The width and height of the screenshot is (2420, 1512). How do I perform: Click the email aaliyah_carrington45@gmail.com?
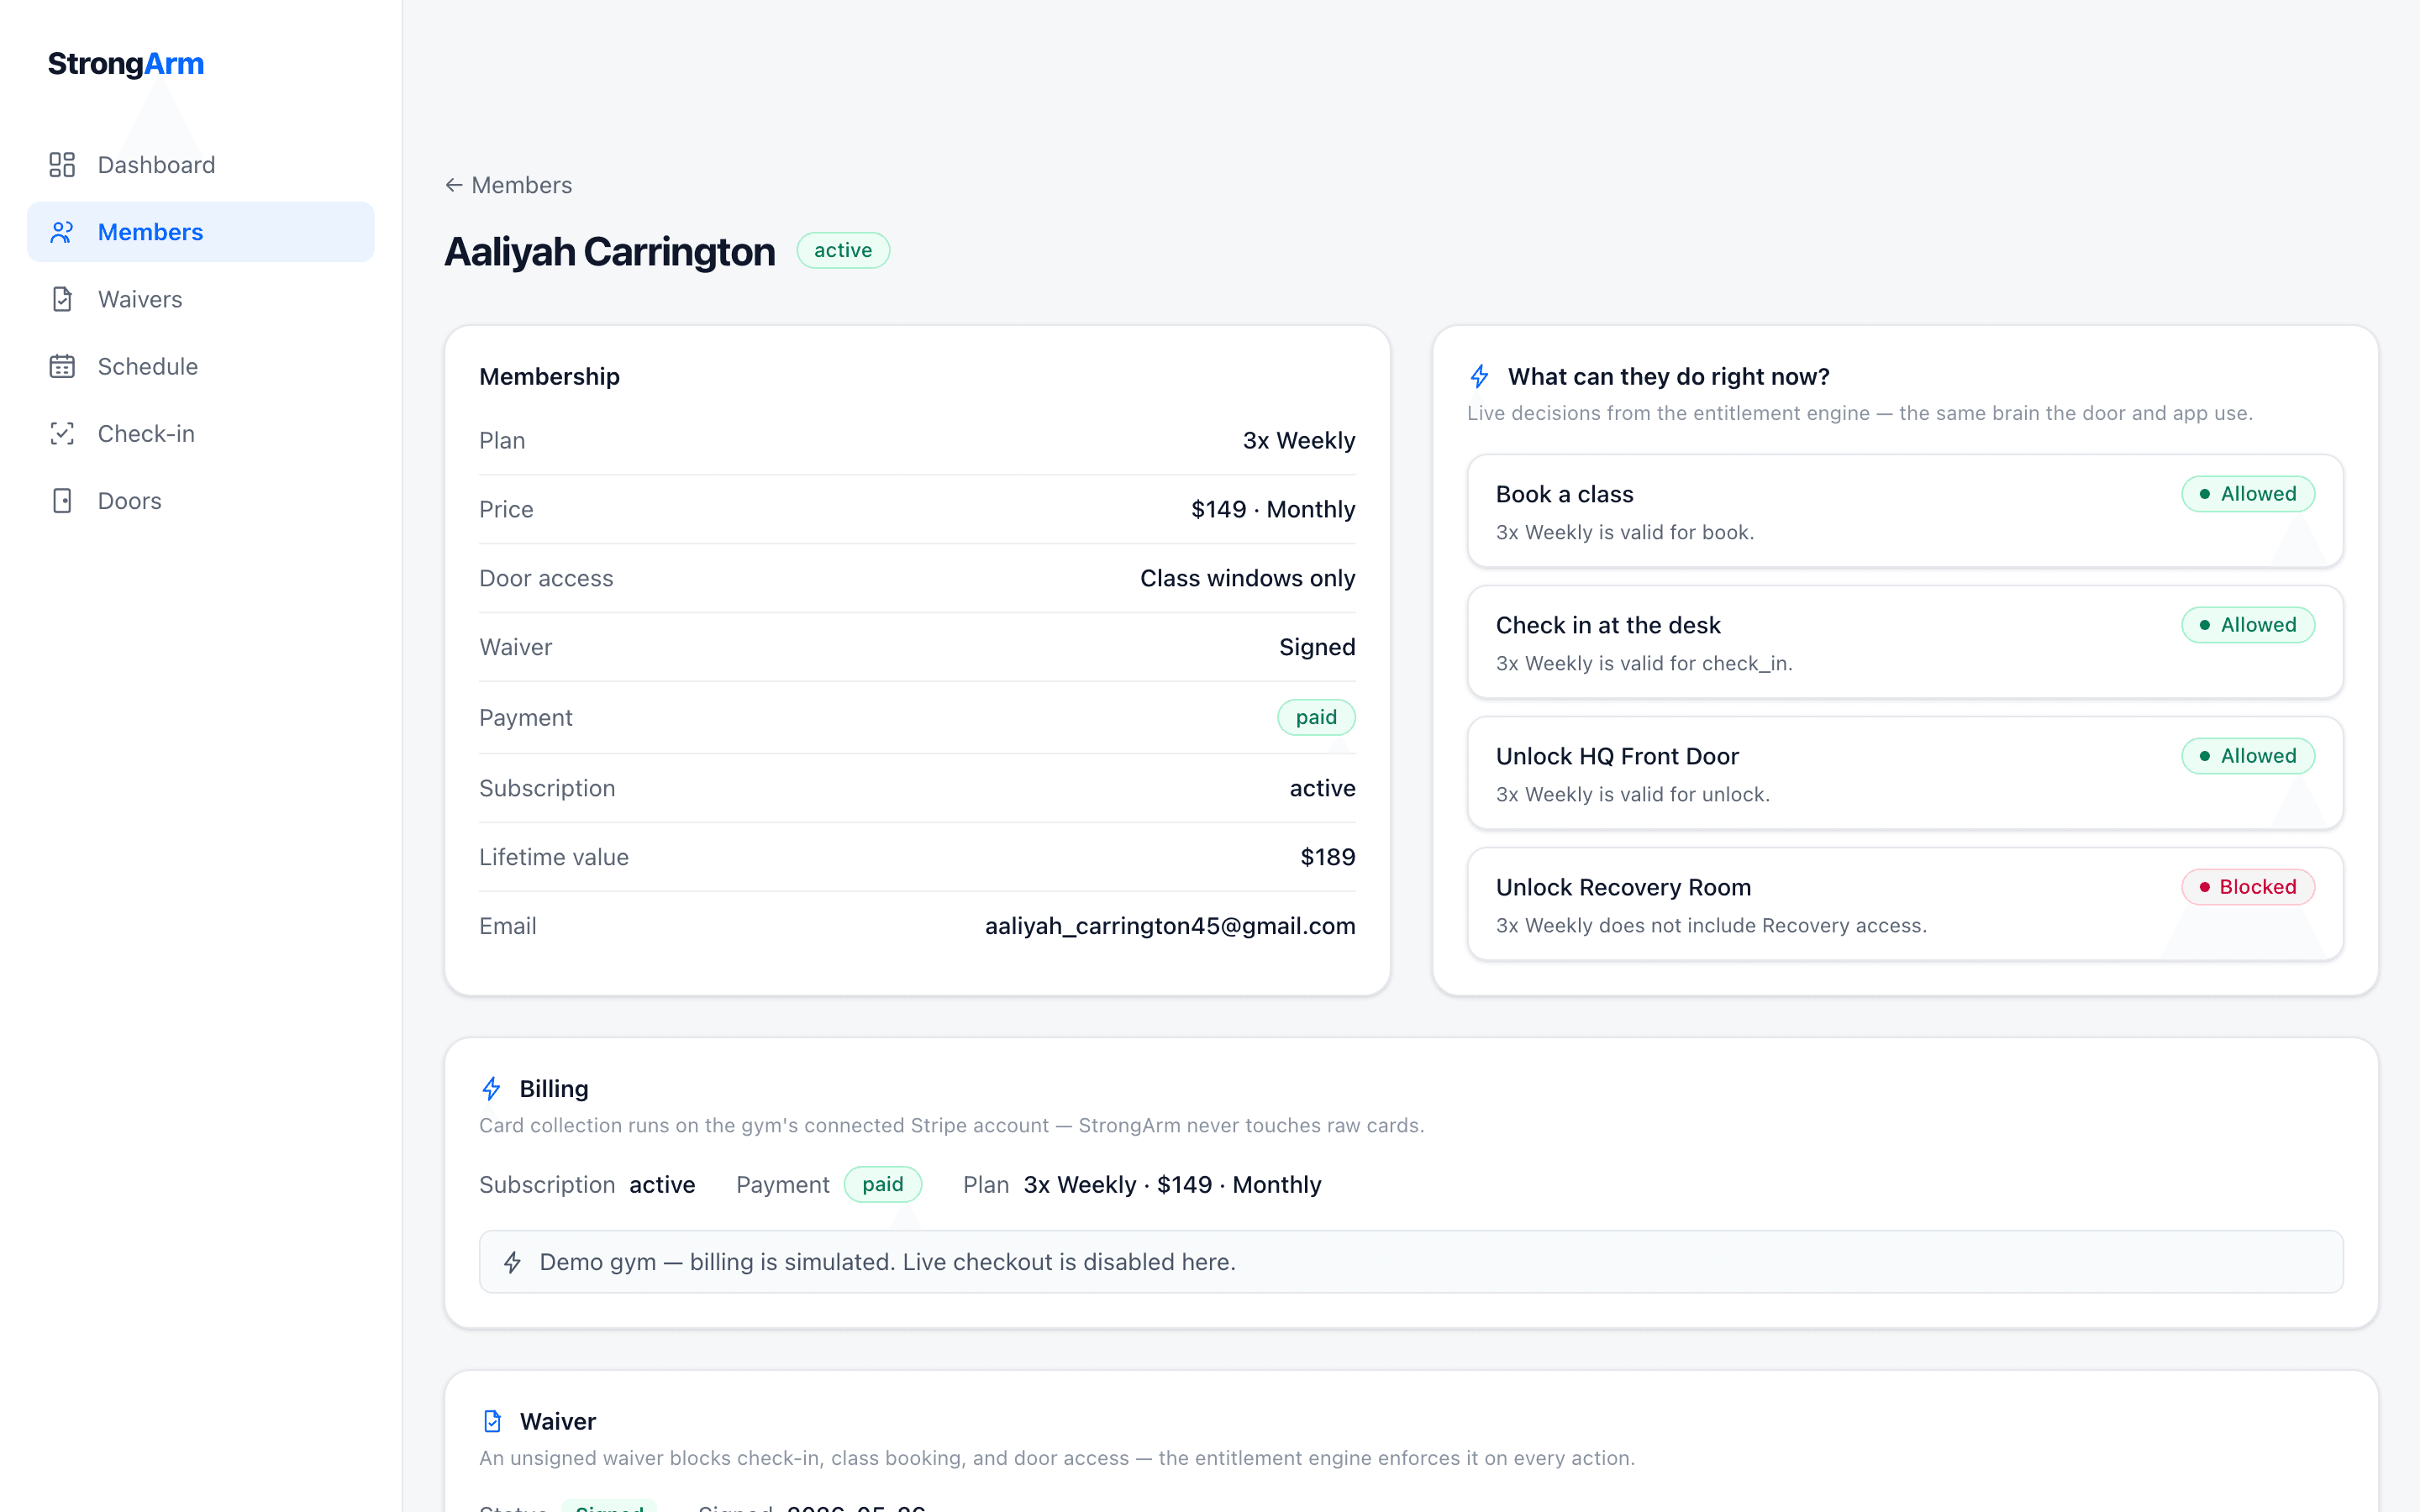pyautogui.click(x=1170, y=926)
